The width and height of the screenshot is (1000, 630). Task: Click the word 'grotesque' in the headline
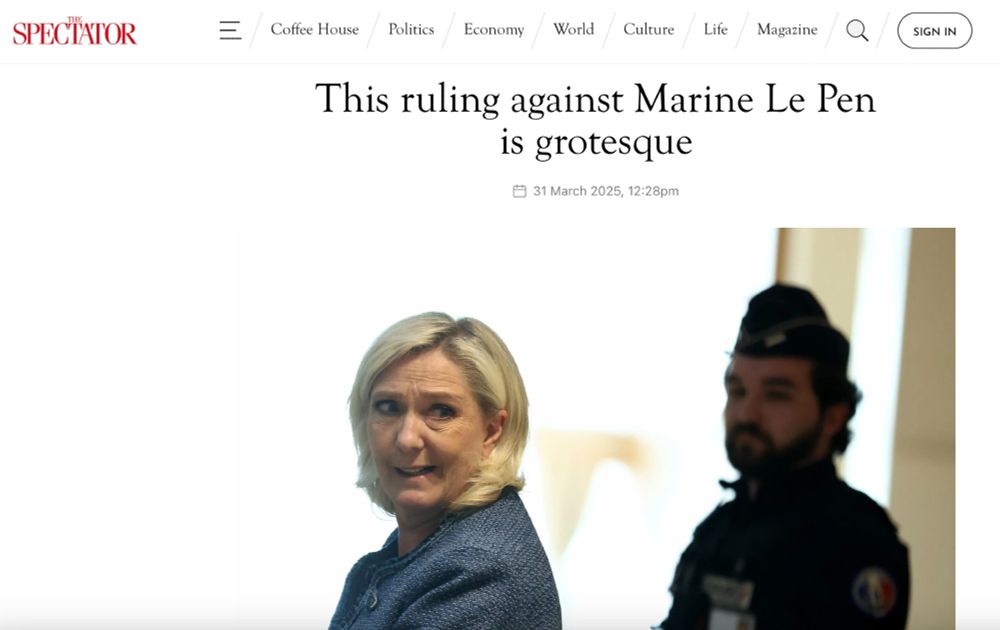click(614, 143)
